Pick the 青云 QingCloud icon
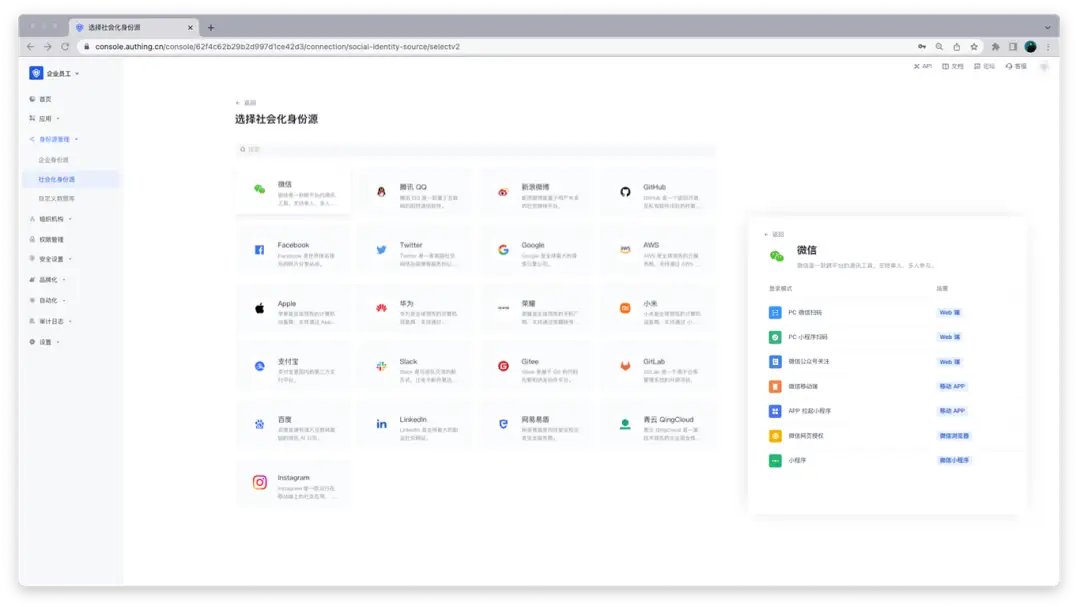1080x607 pixels. [625, 424]
